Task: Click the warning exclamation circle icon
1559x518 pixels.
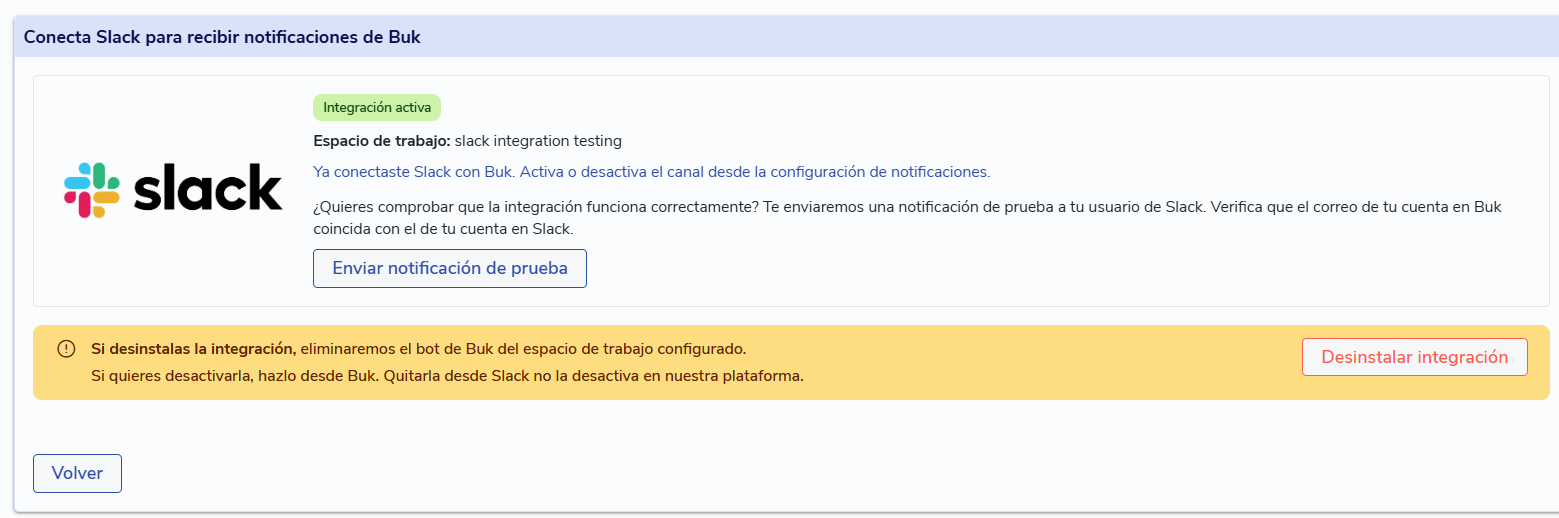Action: pyautogui.click(x=66, y=349)
